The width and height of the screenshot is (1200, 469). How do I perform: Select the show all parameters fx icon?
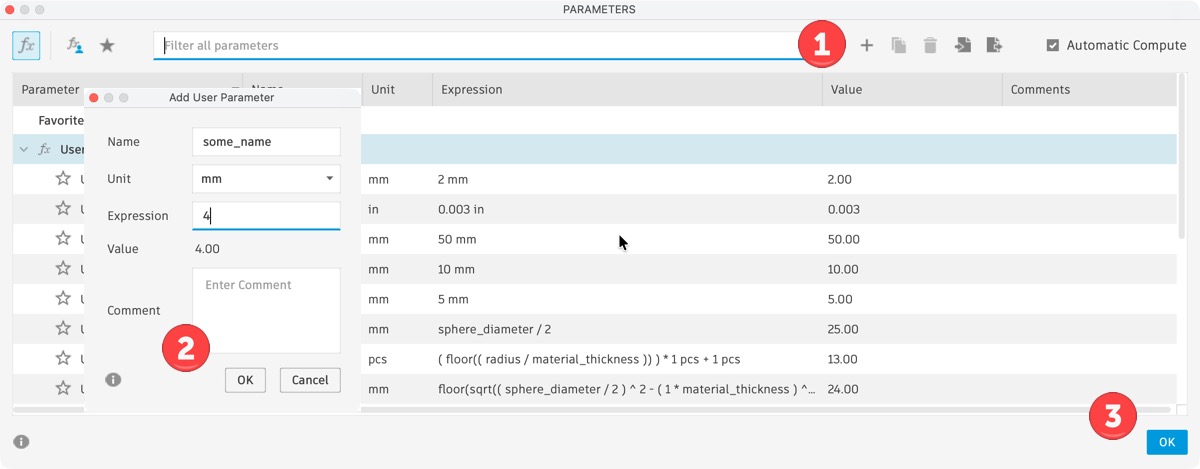click(x=26, y=46)
